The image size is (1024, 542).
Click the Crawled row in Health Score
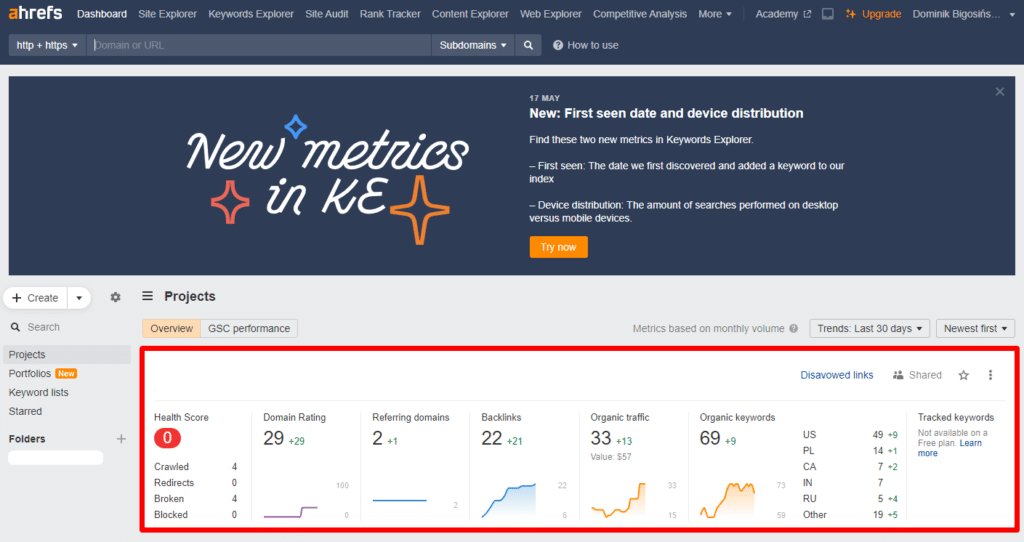196,467
